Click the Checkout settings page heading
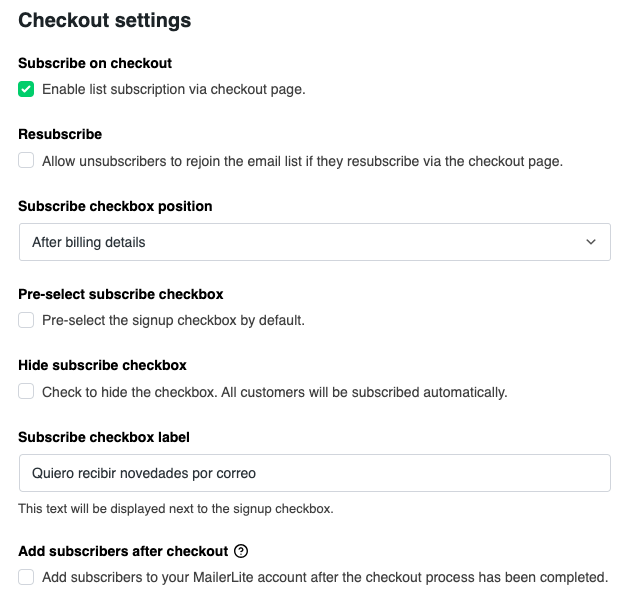 point(104,20)
